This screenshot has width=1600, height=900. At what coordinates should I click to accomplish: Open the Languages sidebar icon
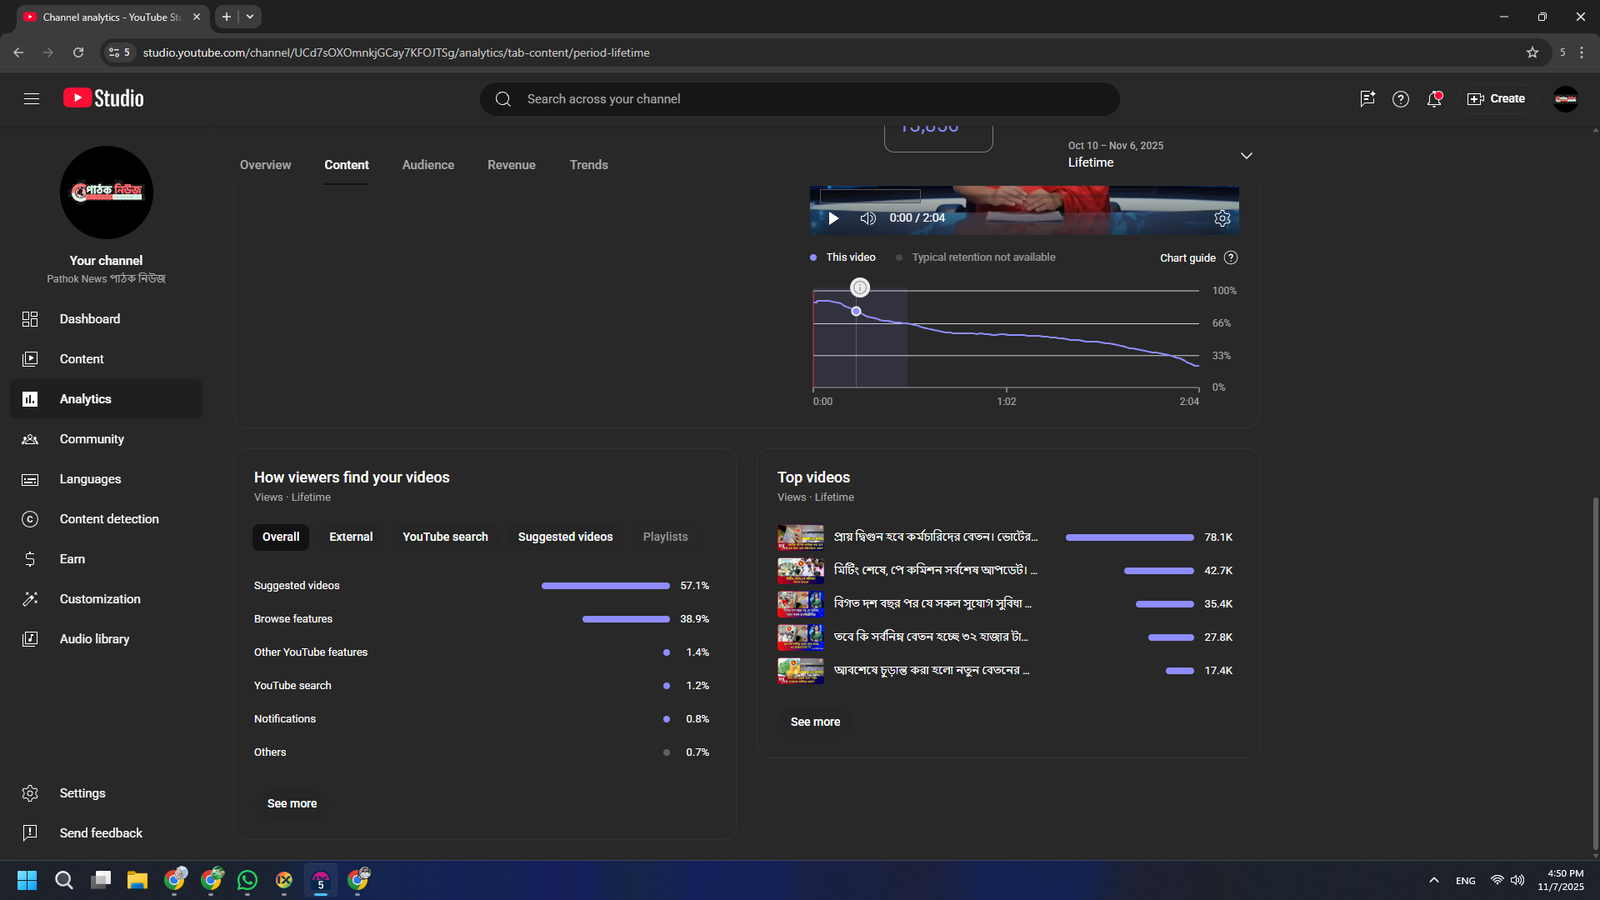30,479
